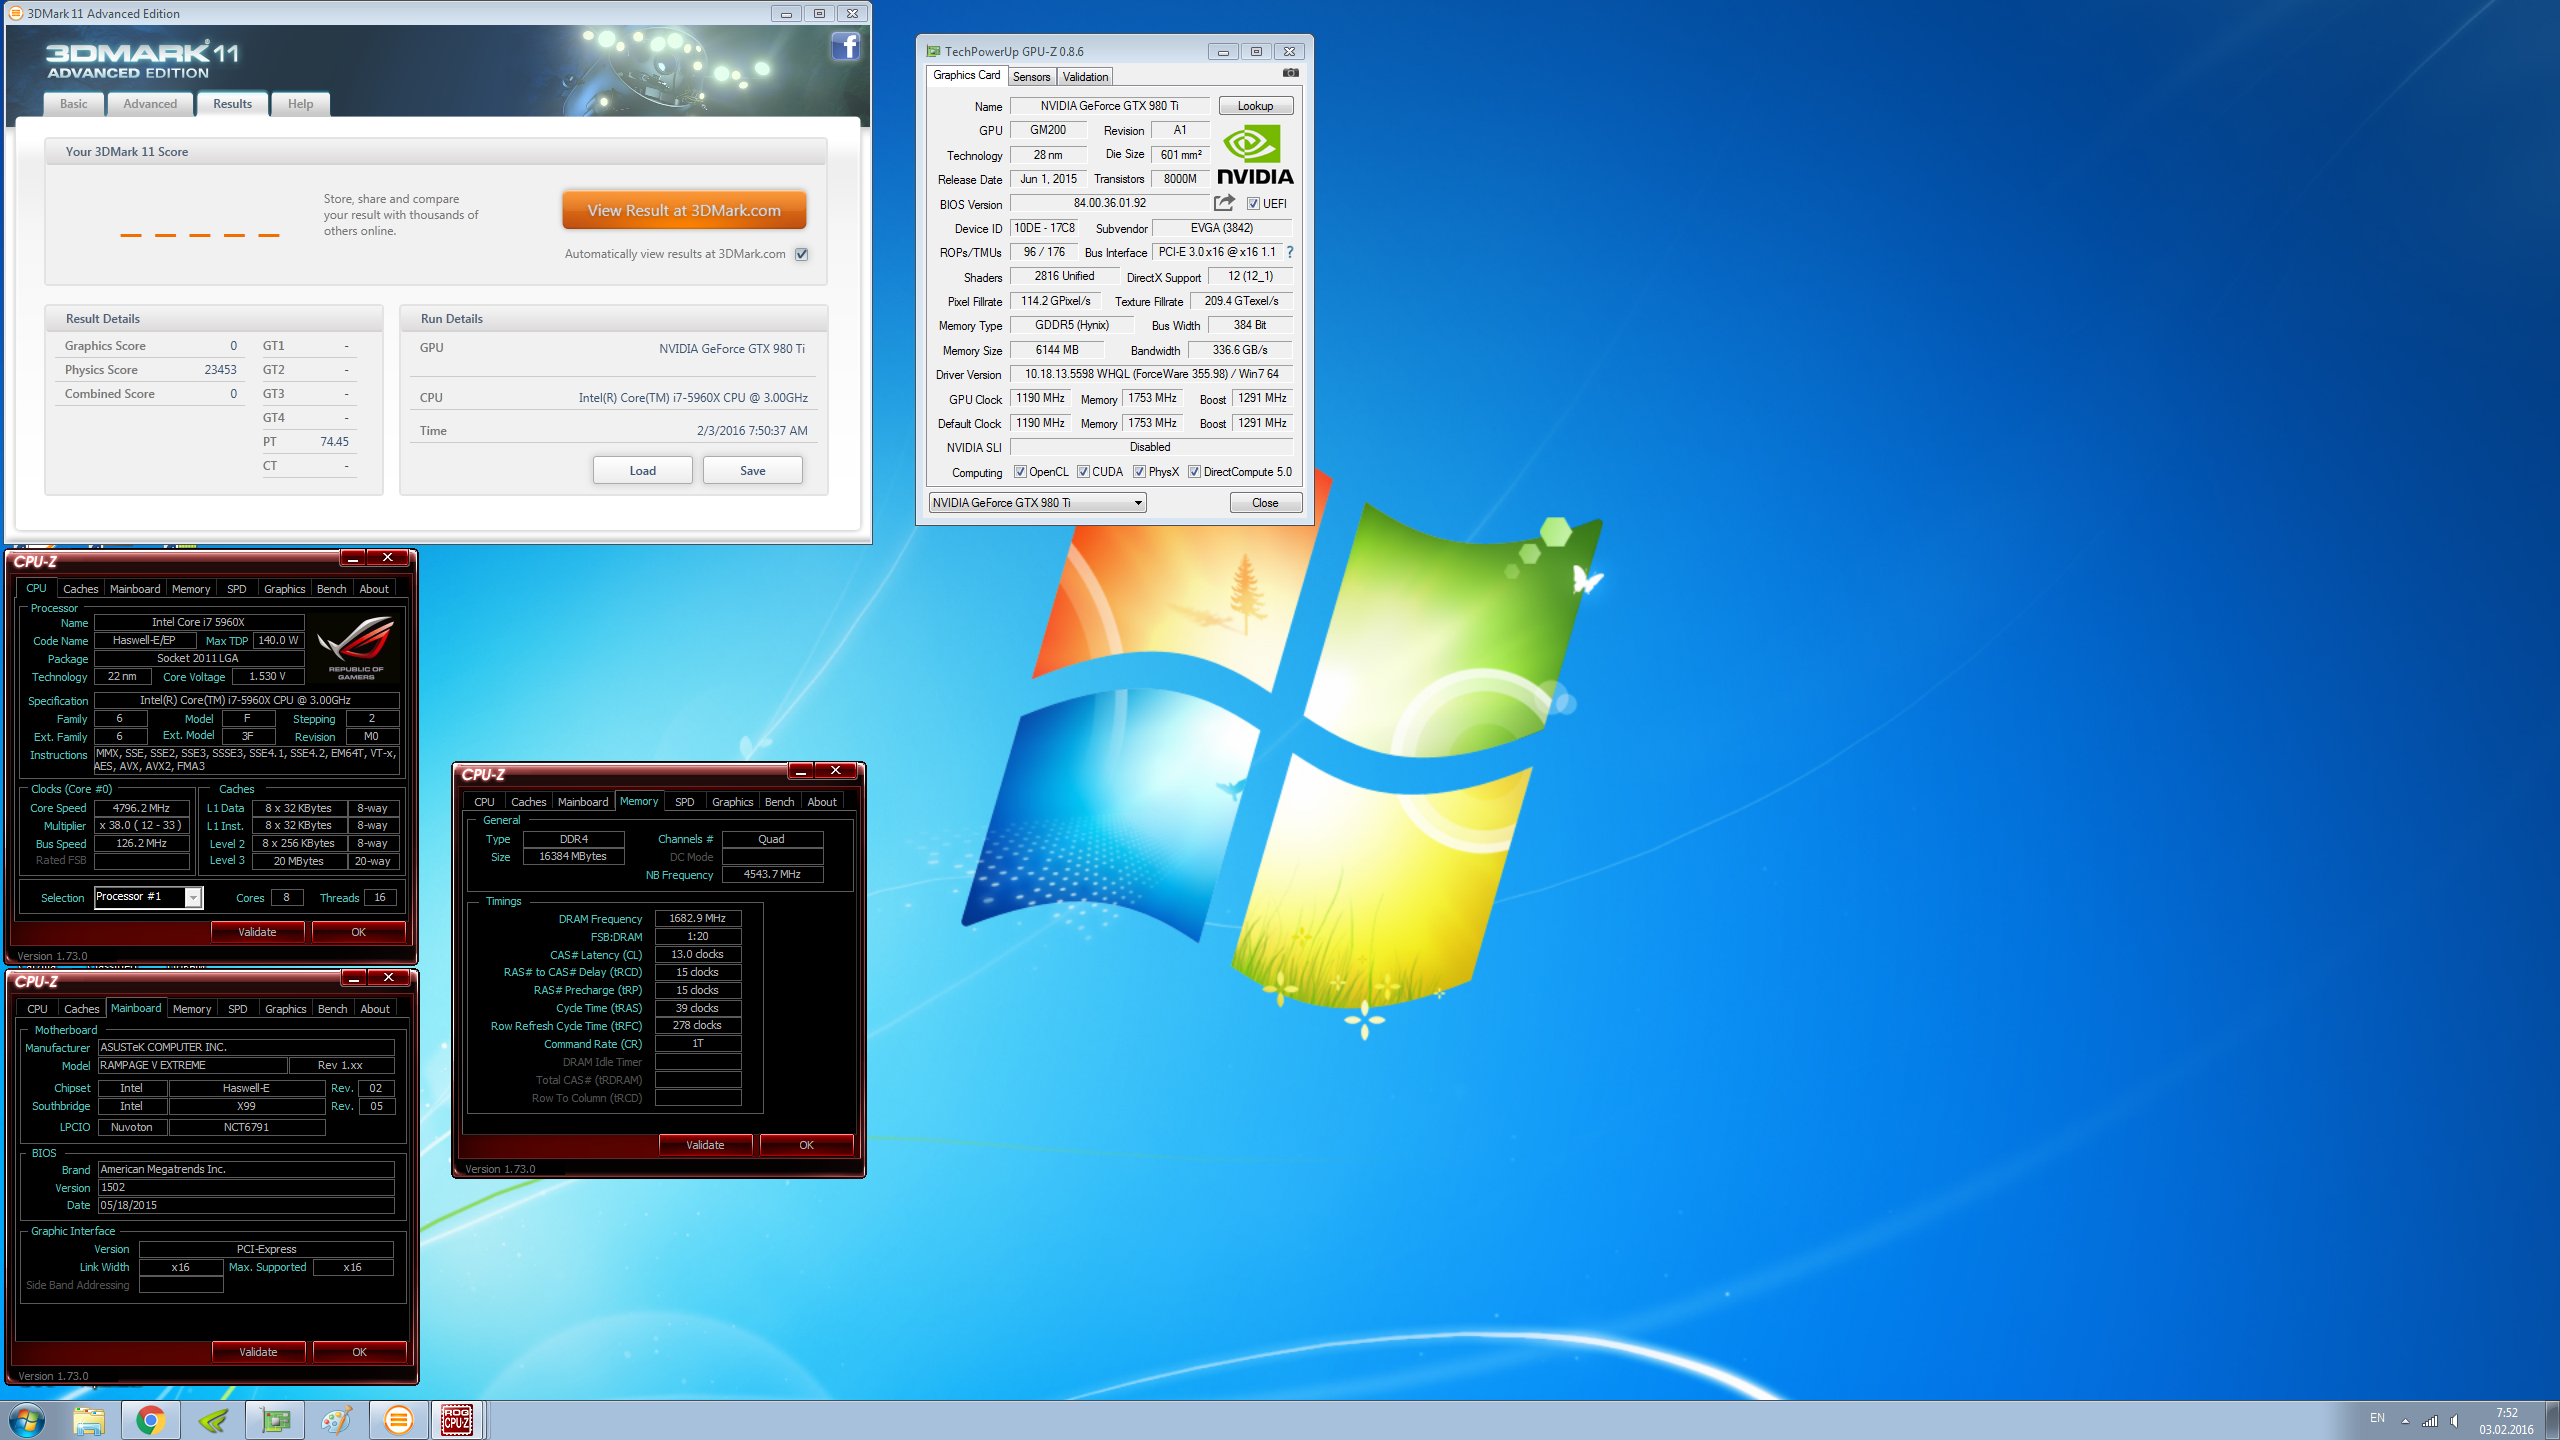Viewport: 2560px width, 1440px height.
Task: Open the Sensors tab in GPU-Z
Action: (1031, 77)
